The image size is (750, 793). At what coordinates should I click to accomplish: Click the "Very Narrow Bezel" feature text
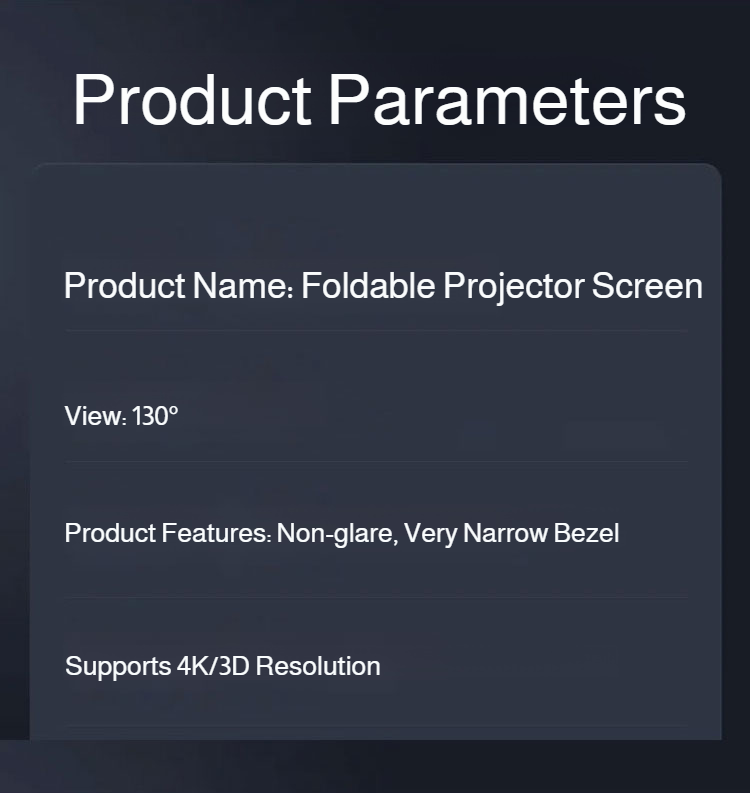[512, 533]
